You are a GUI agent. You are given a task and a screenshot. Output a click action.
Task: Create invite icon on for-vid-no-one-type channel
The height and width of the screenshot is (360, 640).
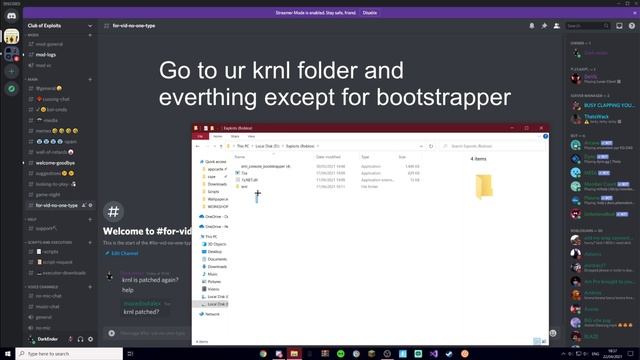pyautogui.click(x=84, y=205)
